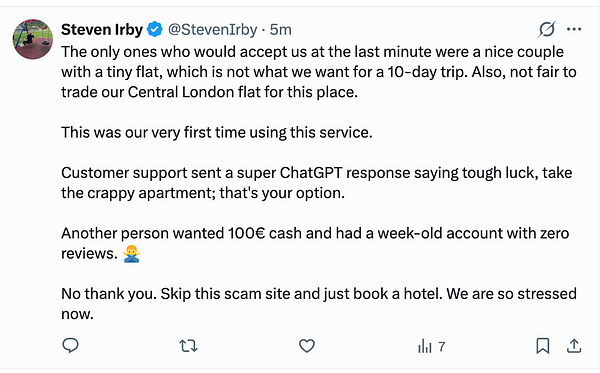
Task: Click the display name Steven Irby
Action: 102,29
